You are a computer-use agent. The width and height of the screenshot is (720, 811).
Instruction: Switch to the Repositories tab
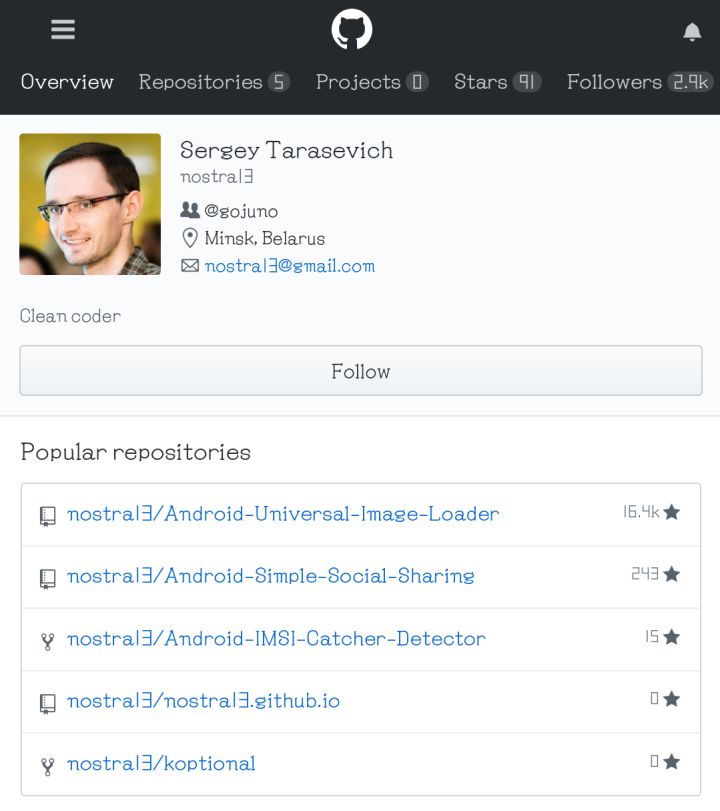pos(214,82)
